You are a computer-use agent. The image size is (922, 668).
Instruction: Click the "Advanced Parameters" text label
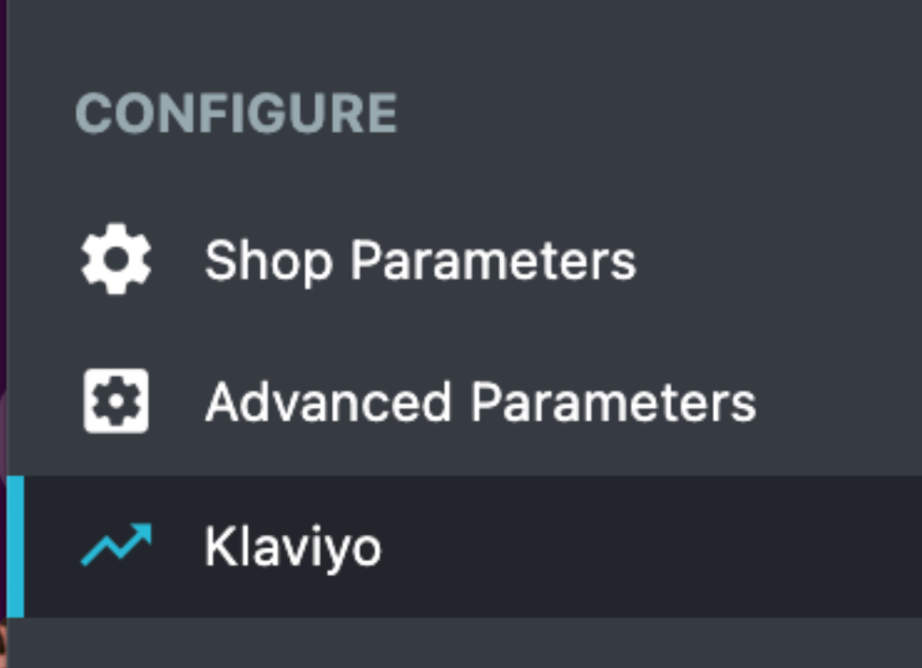pos(480,403)
